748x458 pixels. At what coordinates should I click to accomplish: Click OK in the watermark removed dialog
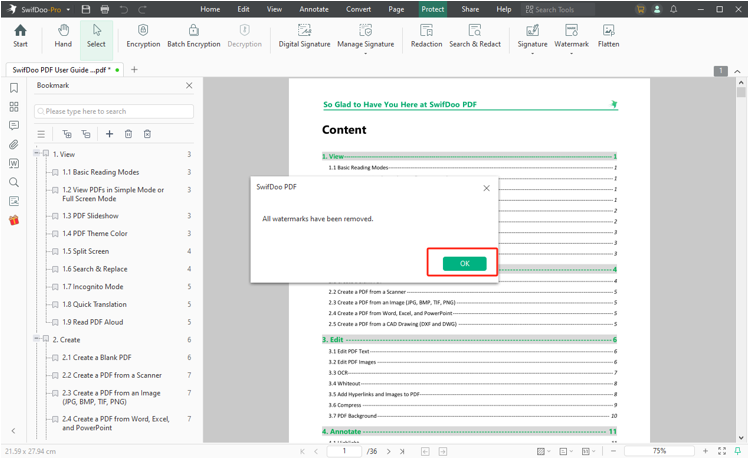click(464, 263)
